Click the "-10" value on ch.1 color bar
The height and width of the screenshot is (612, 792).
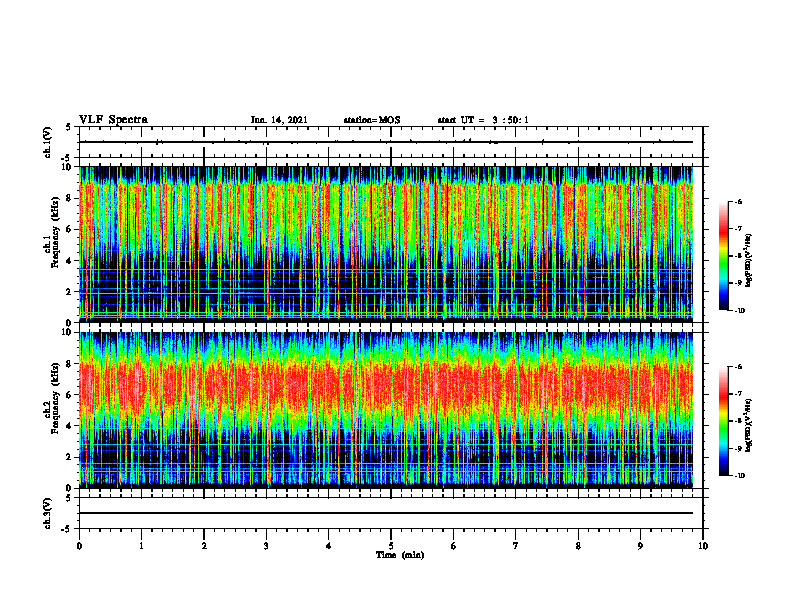(x=740, y=311)
